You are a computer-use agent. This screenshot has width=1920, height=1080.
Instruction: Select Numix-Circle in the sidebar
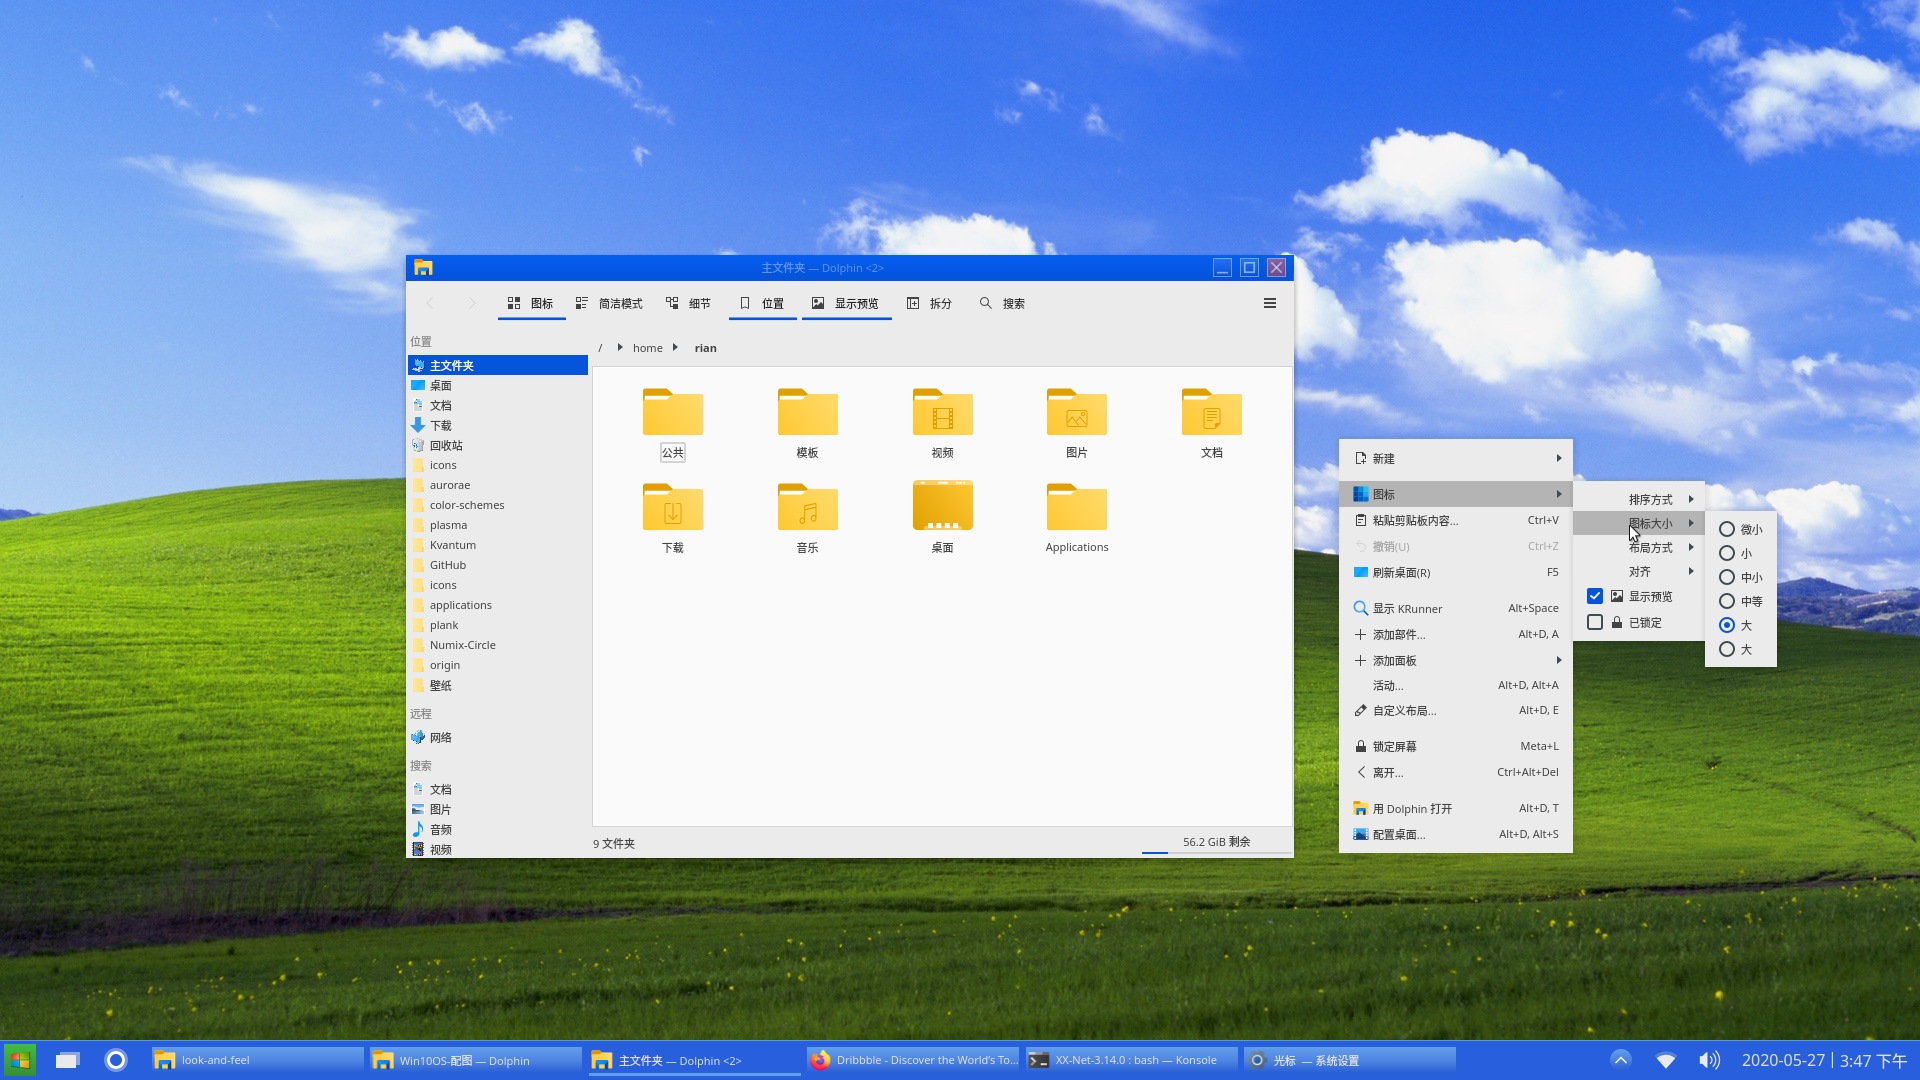tap(498, 645)
